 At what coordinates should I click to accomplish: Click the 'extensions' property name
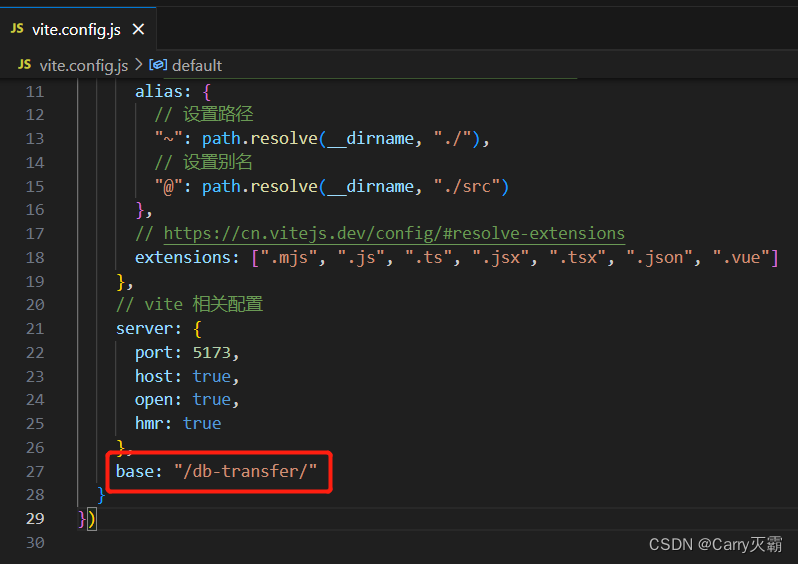[183, 258]
